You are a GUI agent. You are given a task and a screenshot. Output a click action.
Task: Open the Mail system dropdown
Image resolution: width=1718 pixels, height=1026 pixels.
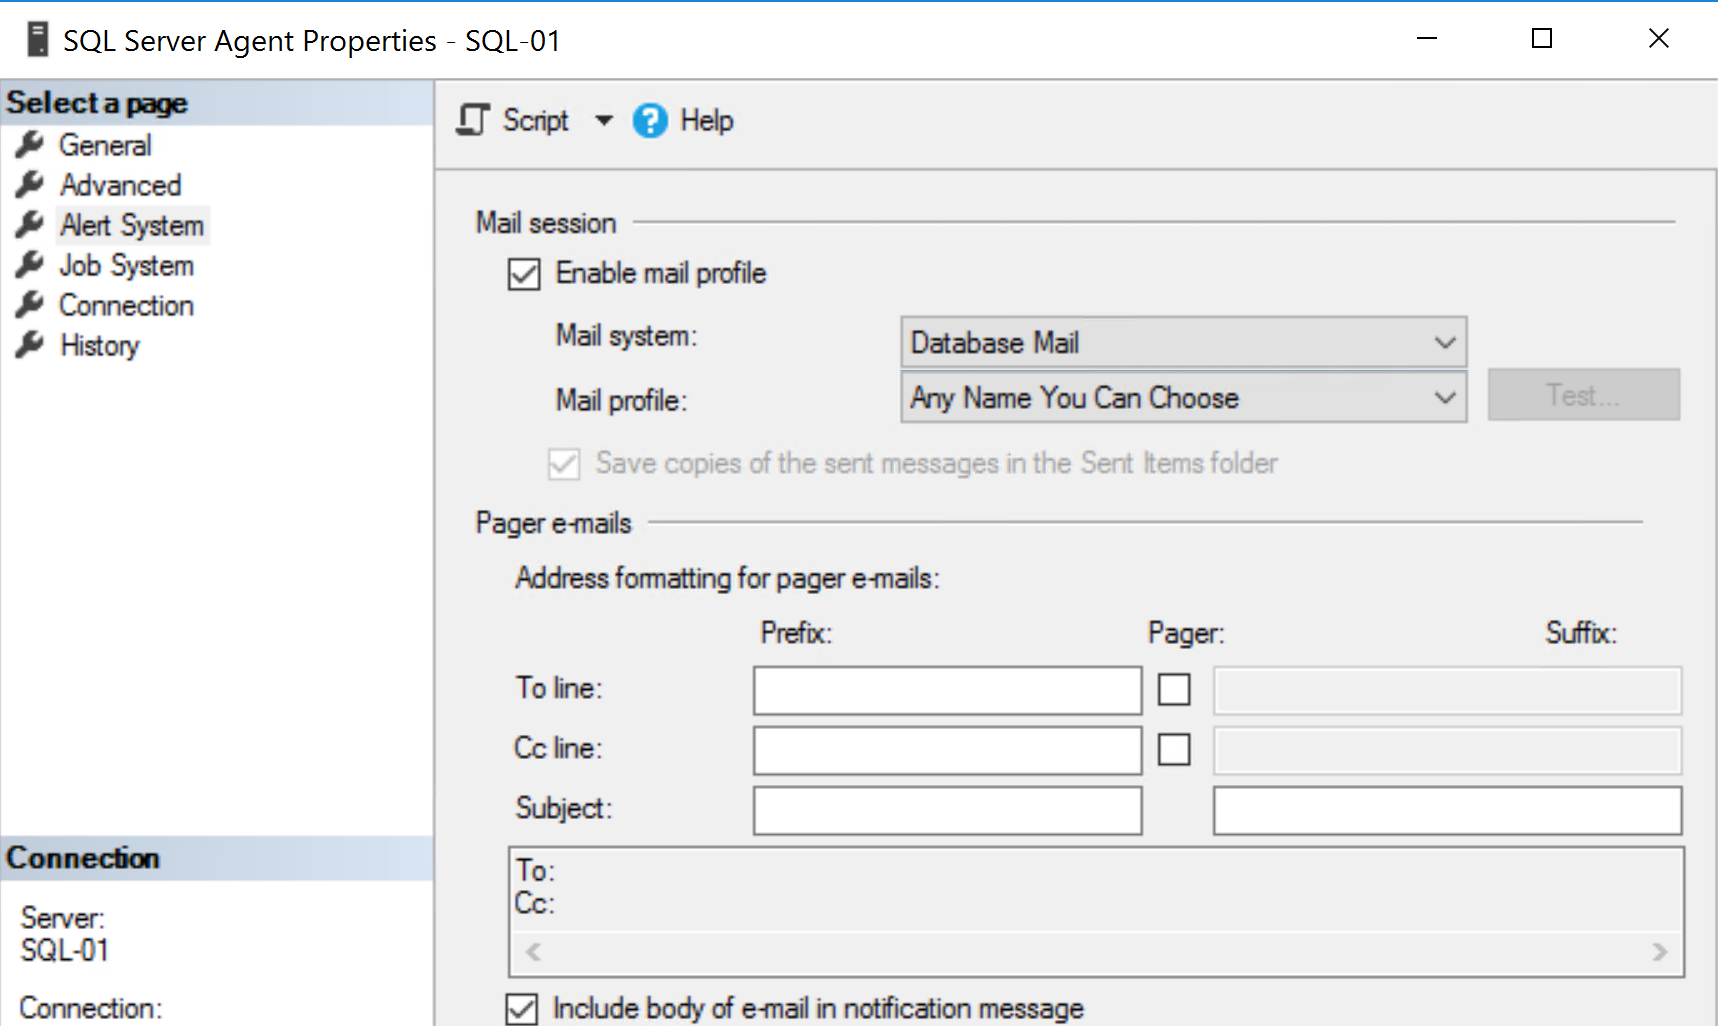tap(1184, 342)
